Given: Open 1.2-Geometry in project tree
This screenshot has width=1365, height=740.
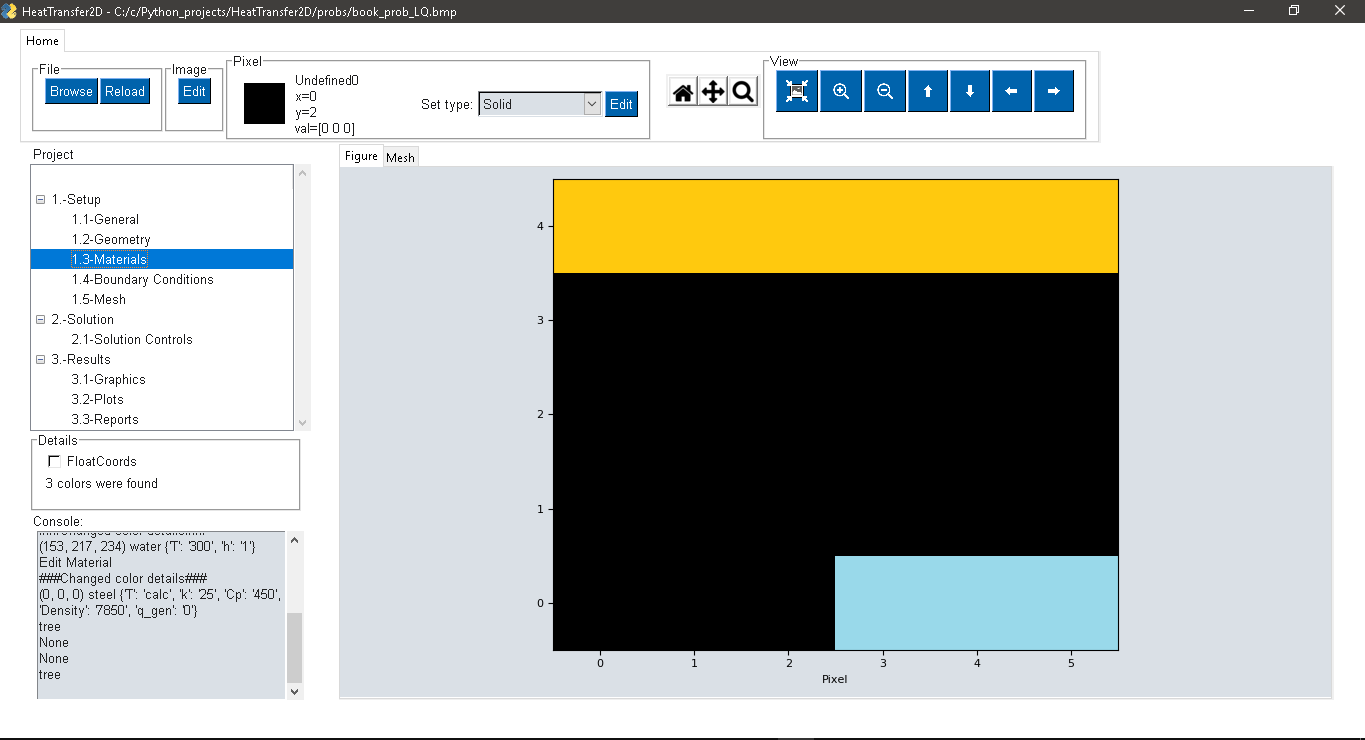Looking at the screenshot, I should click(x=111, y=239).
